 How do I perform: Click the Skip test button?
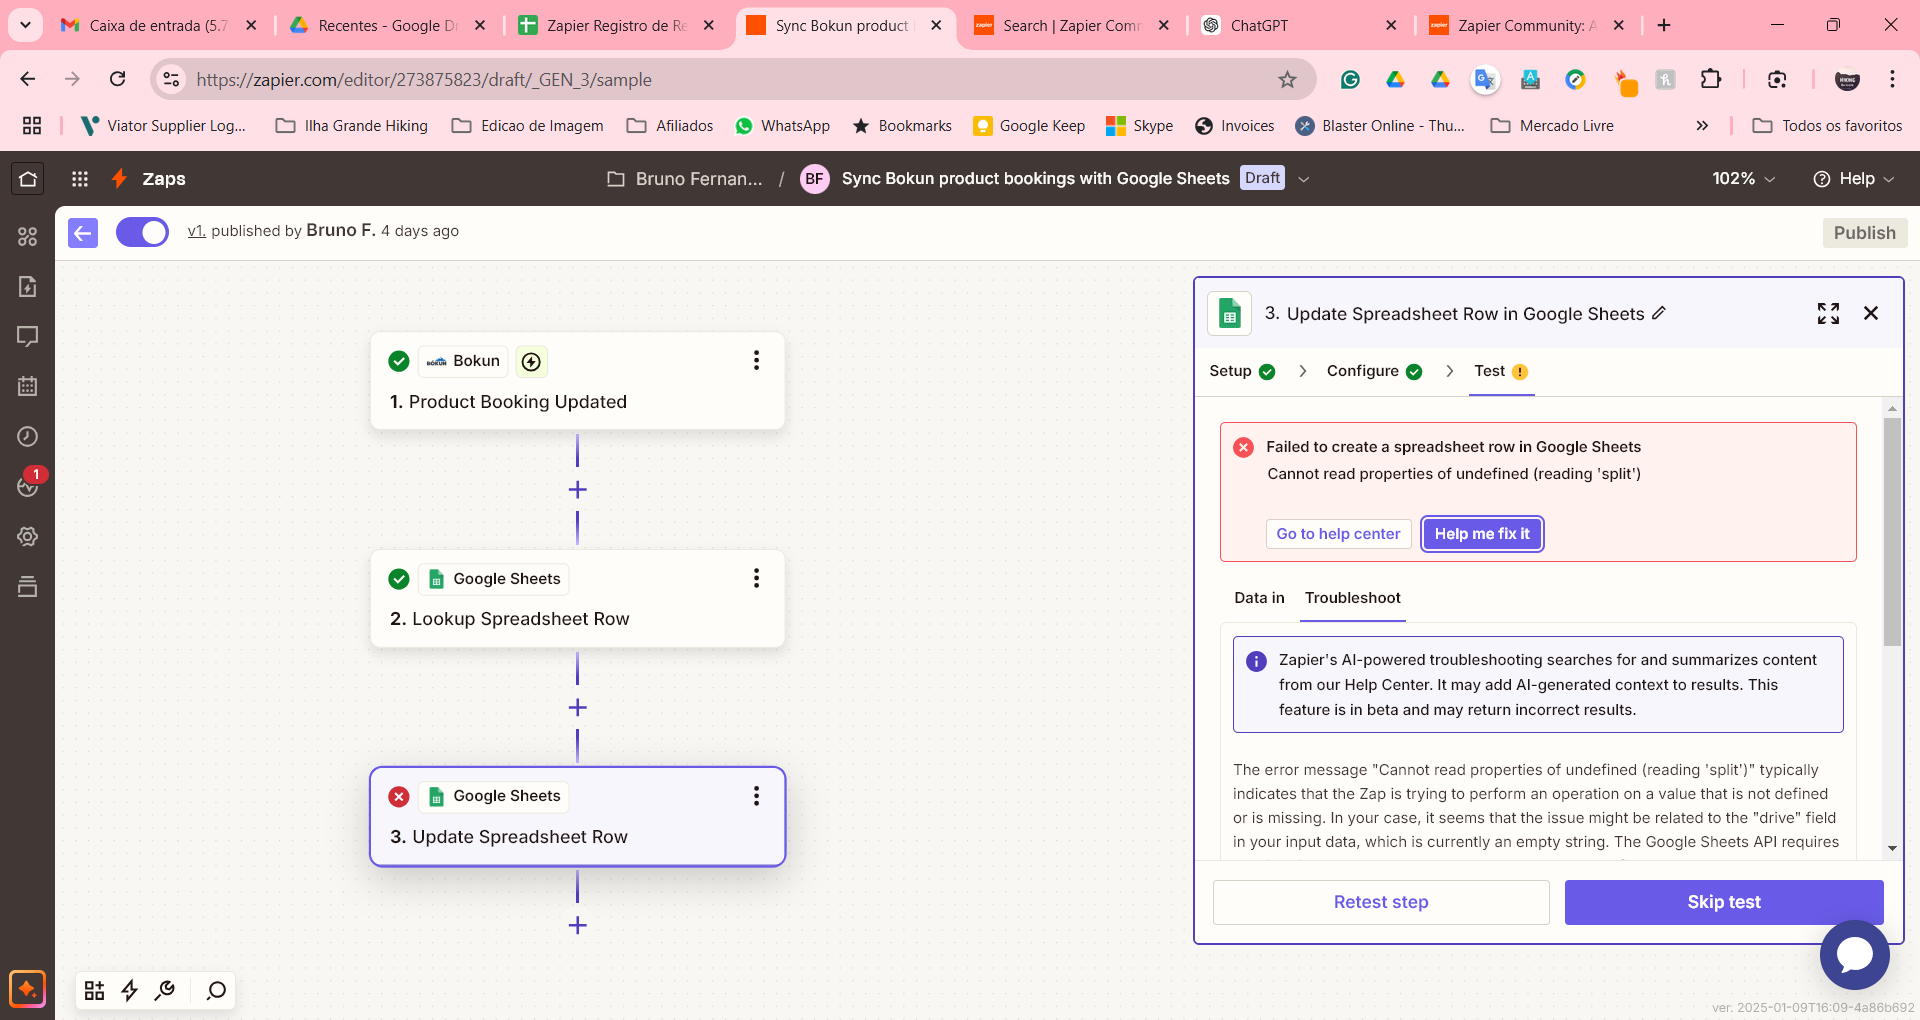click(1724, 902)
